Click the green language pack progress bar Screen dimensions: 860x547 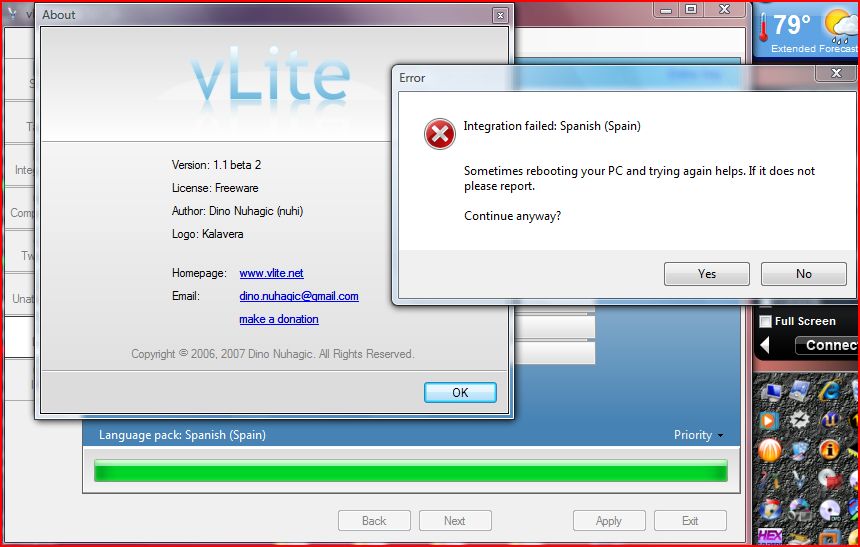(x=411, y=471)
